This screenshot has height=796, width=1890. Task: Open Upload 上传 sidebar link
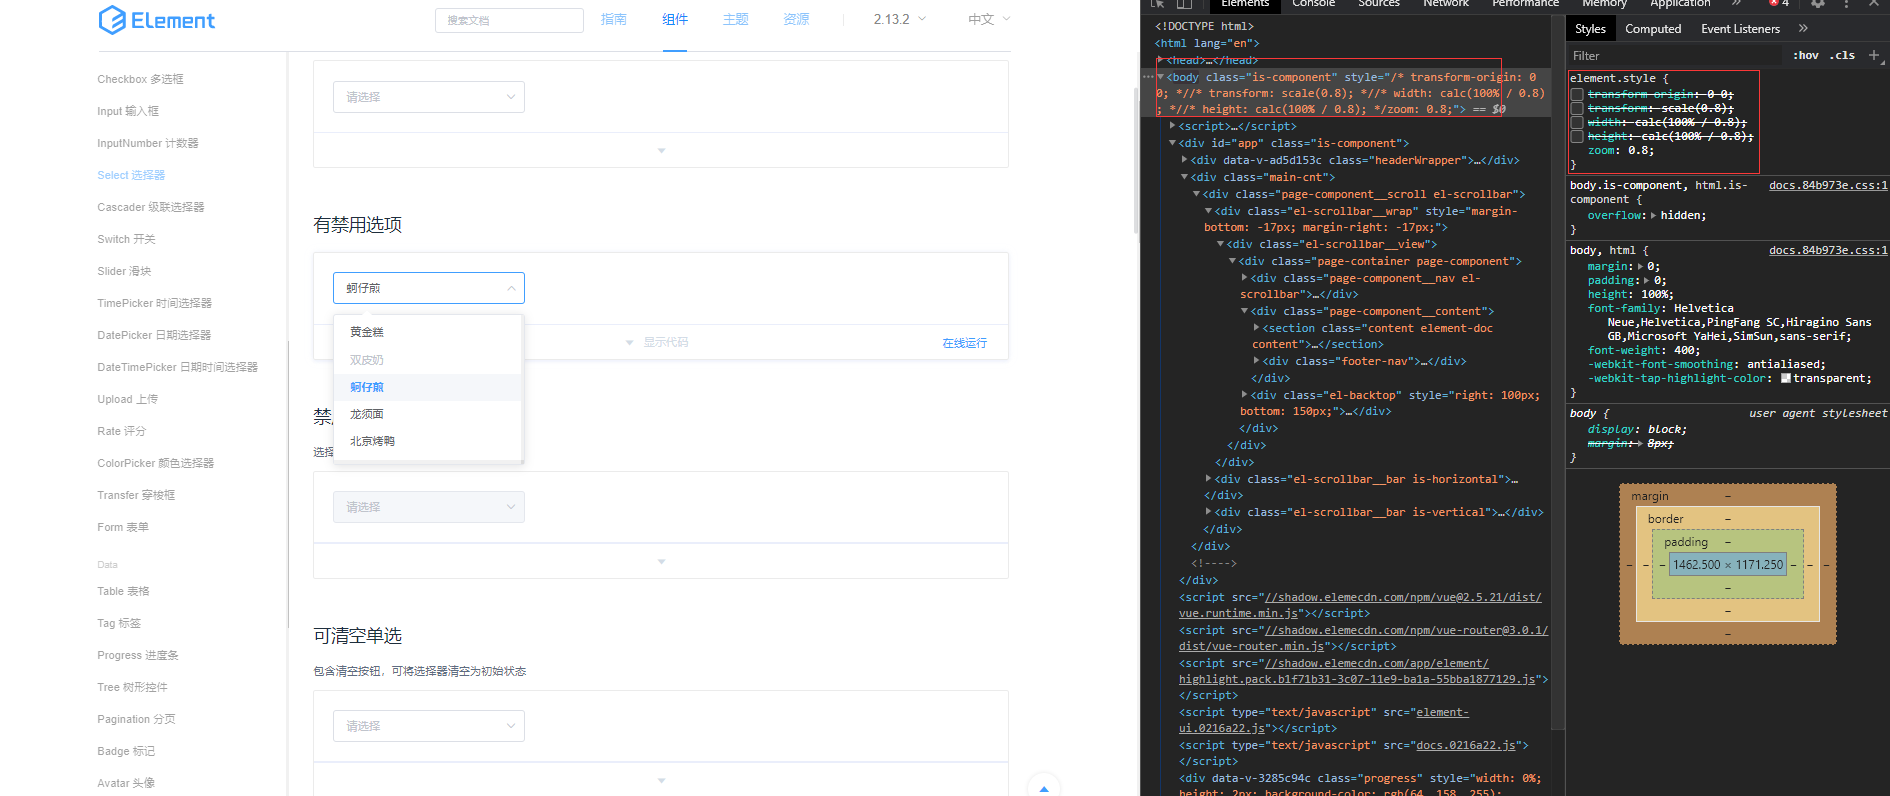tap(127, 399)
